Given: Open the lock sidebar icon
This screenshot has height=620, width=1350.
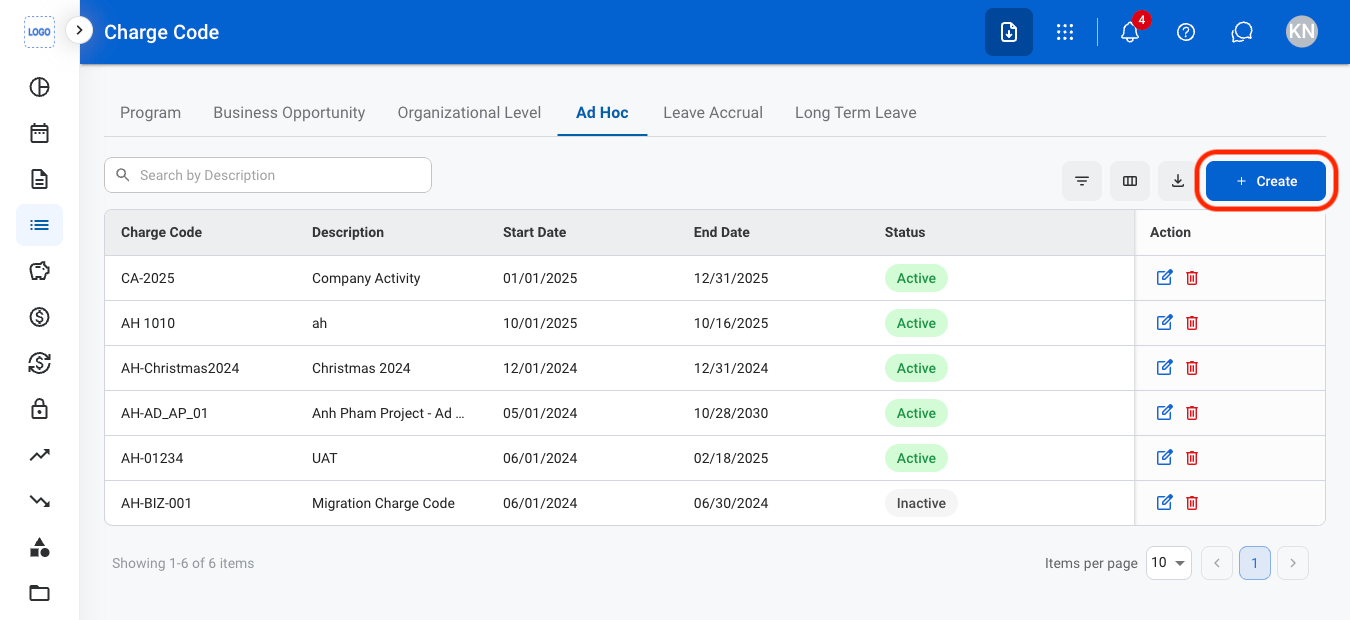Looking at the screenshot, I should (x=39, y=409).
